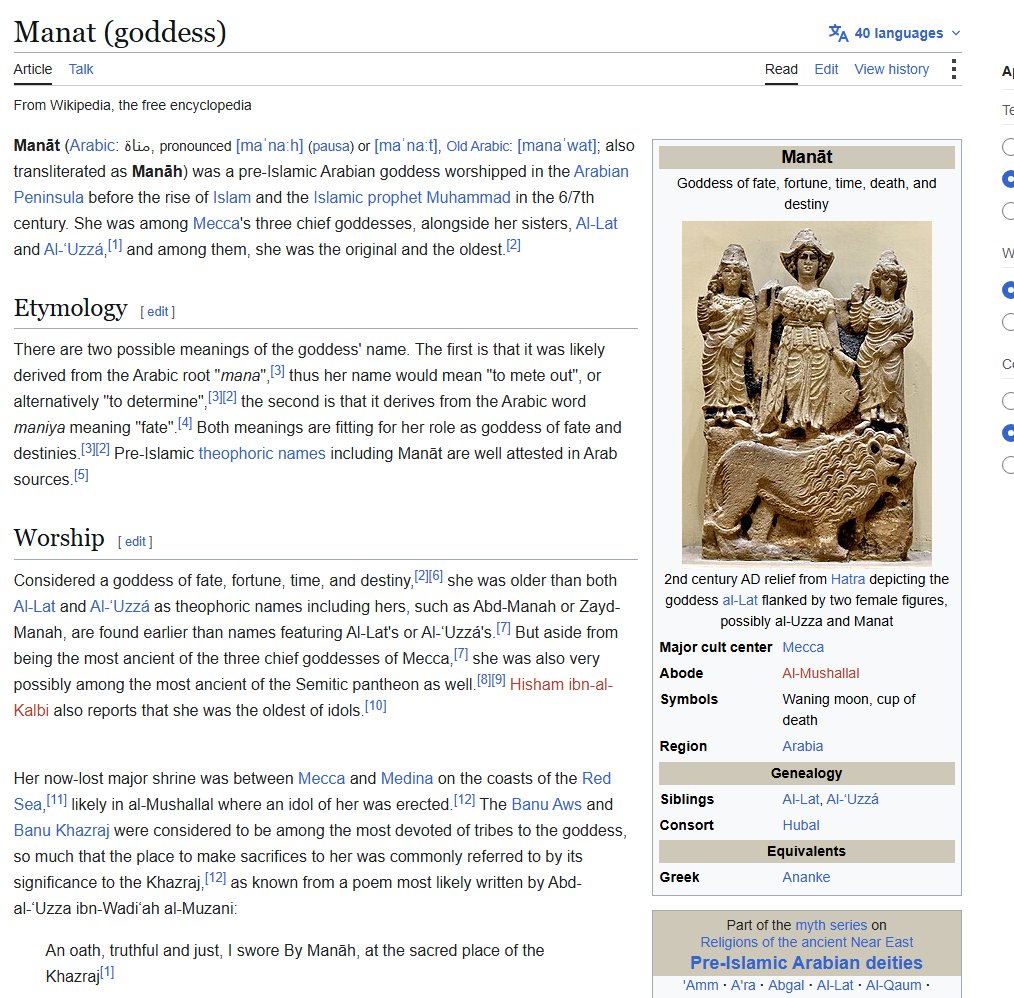
Task: Open citation [5] after Arab sources
Action: (81, 475)
